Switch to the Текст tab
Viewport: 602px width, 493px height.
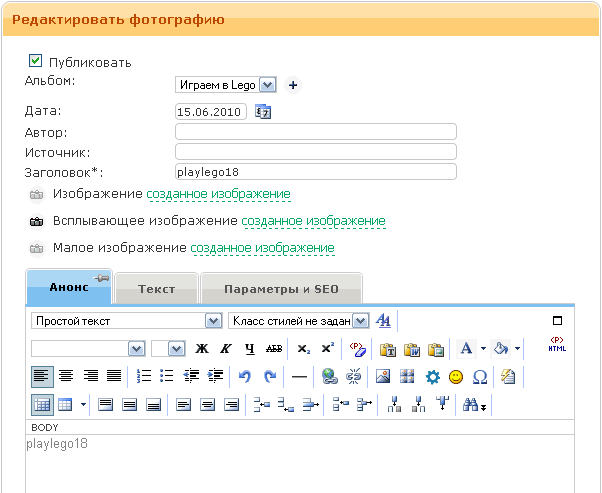[156, 289]
